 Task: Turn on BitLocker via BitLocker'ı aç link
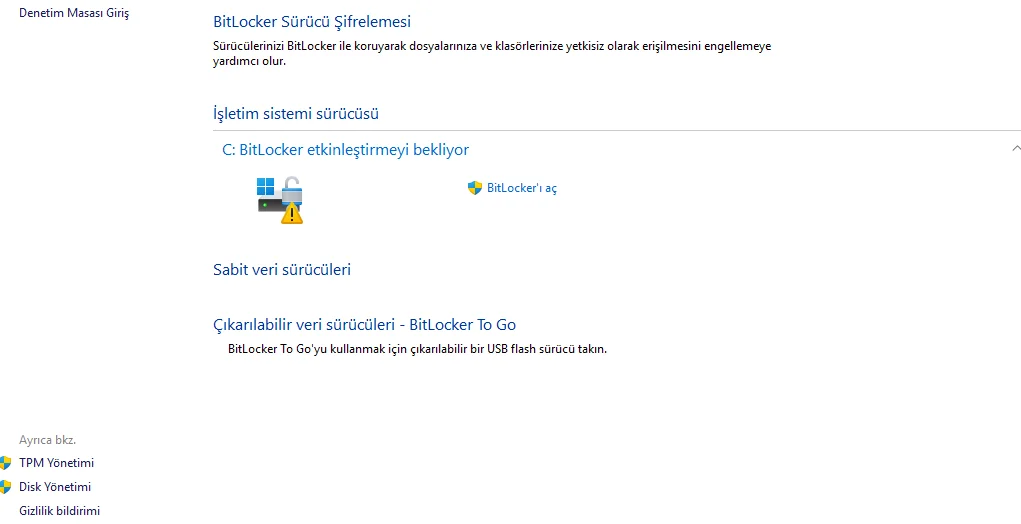[521, 188]
